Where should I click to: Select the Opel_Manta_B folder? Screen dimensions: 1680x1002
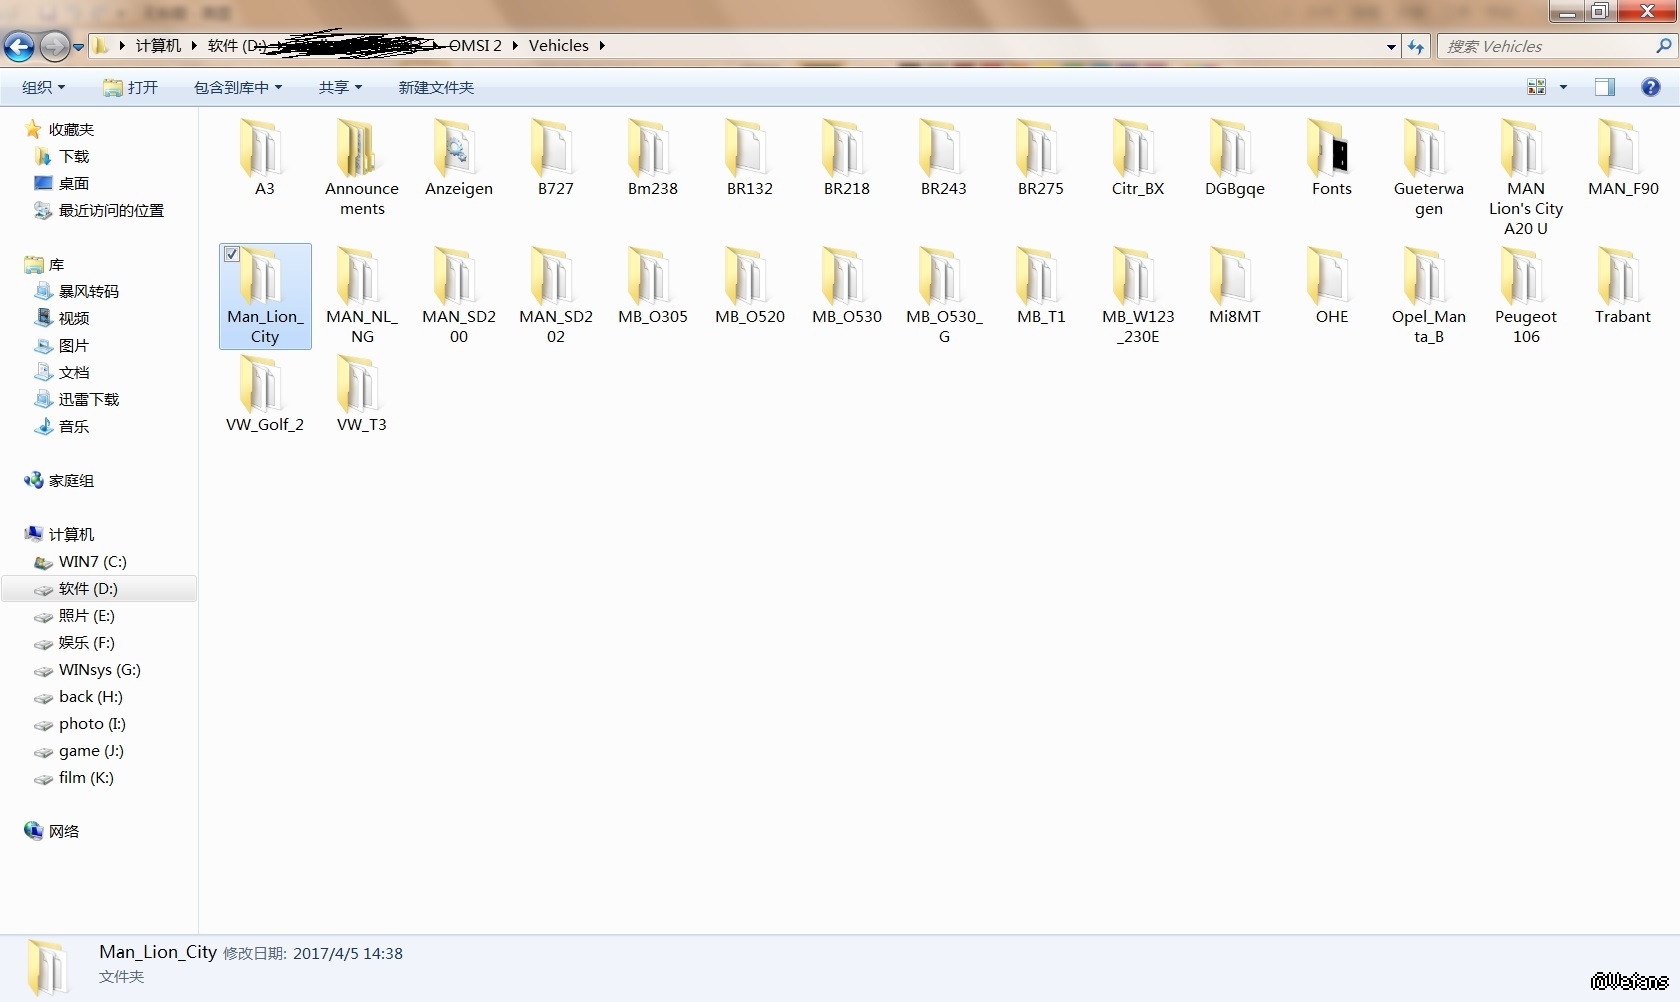click(1428, 296)
